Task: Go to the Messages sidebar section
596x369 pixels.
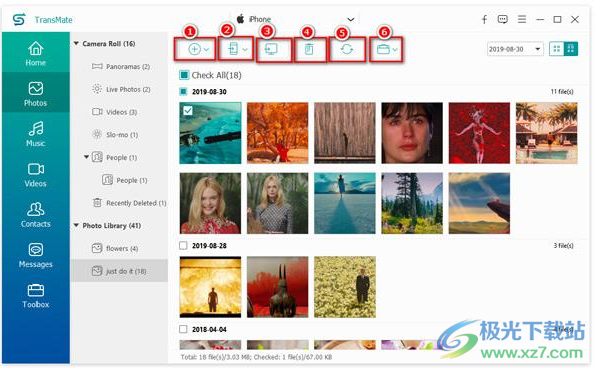Action: coord(36,255)
